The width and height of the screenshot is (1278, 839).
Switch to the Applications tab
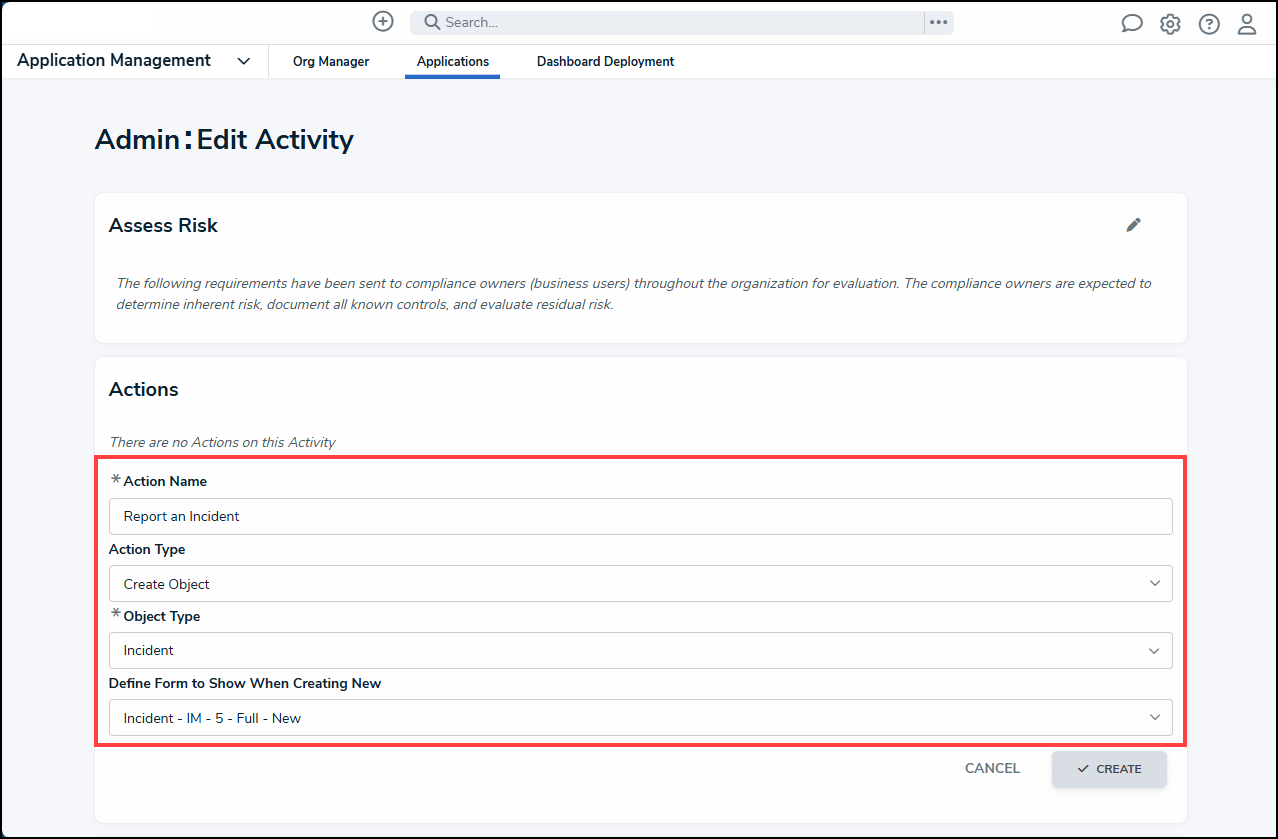pyautogui.click(x=453, y=62)
